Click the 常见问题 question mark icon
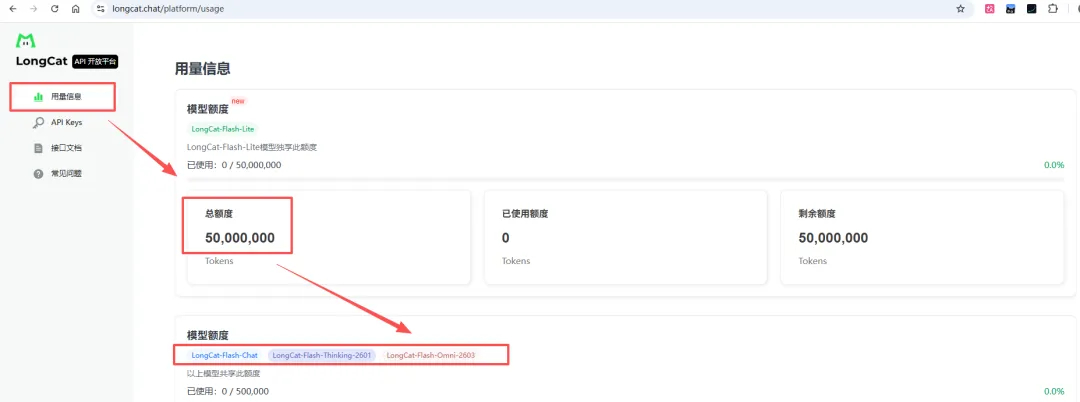Image resolution: width=1080 pixels, height=402 pixels. [39, 173]
